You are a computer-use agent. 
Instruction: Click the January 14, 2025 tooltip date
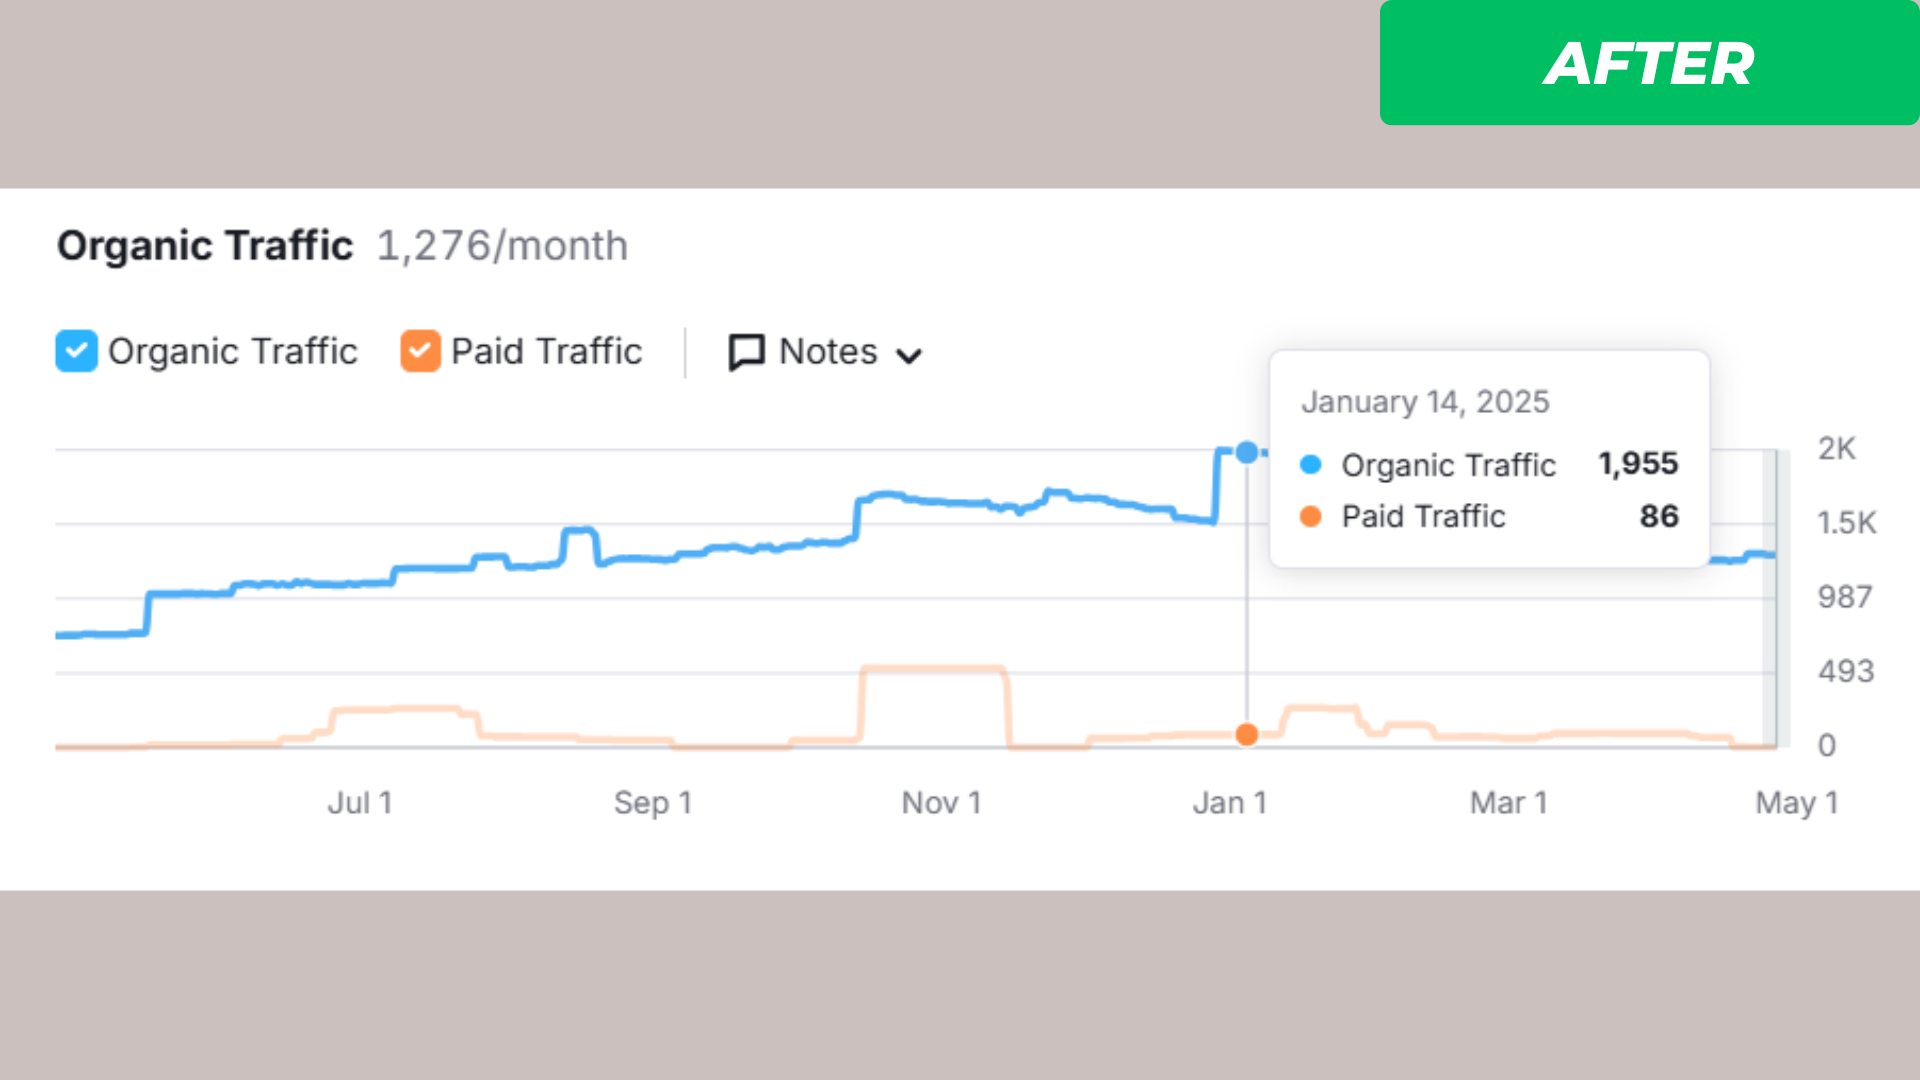1424,402
